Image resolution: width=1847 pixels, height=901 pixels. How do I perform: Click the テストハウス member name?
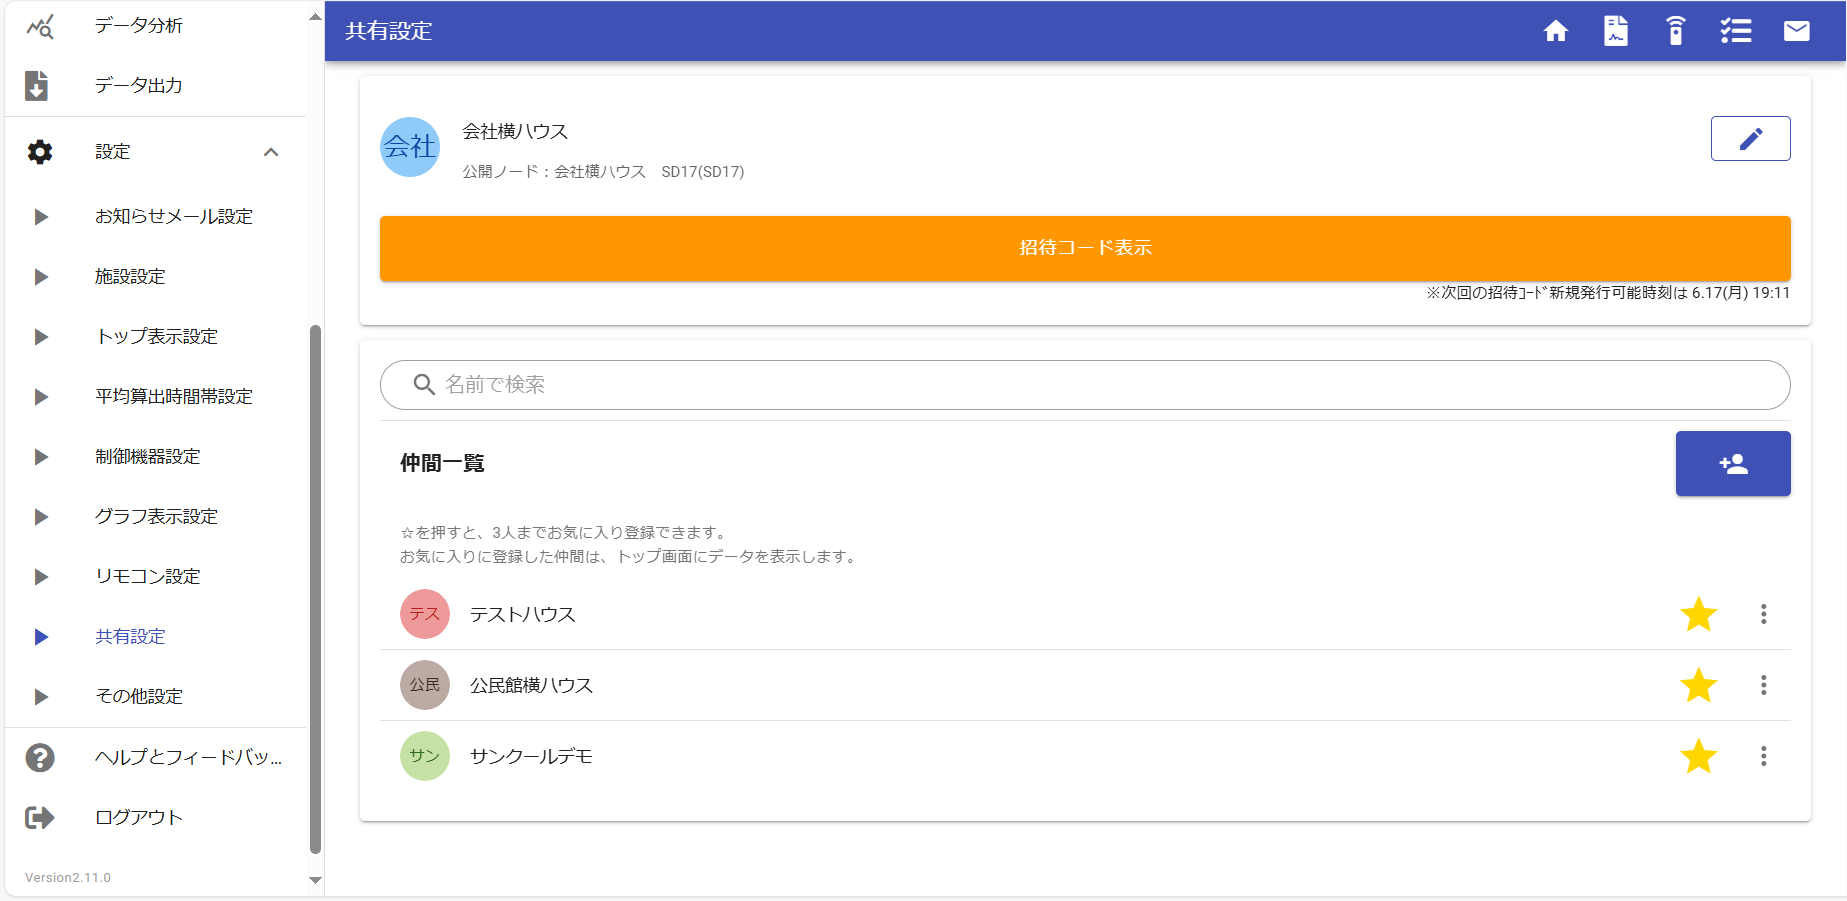click(523, 615)
